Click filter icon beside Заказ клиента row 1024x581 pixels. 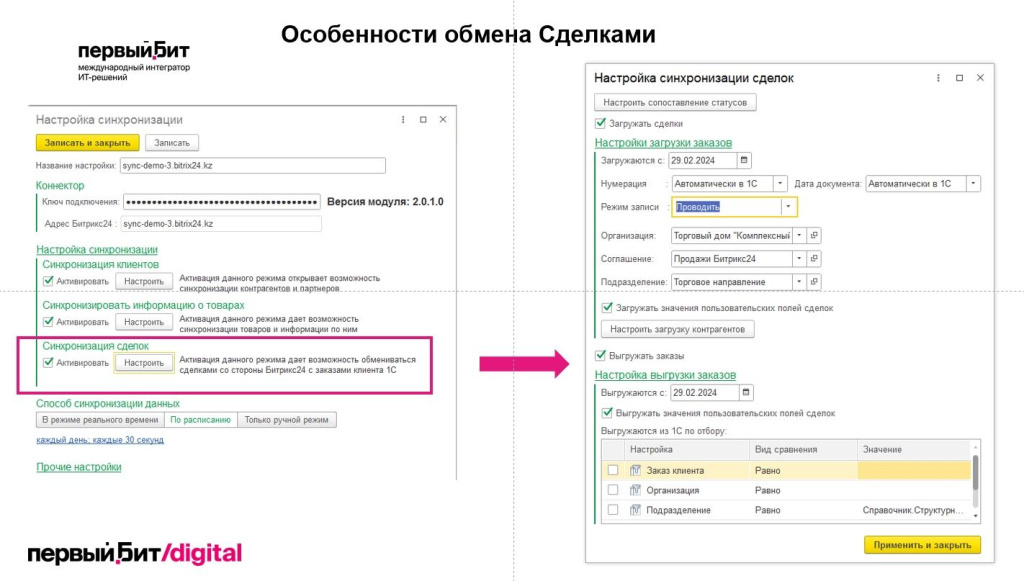[x=635, y=470]
